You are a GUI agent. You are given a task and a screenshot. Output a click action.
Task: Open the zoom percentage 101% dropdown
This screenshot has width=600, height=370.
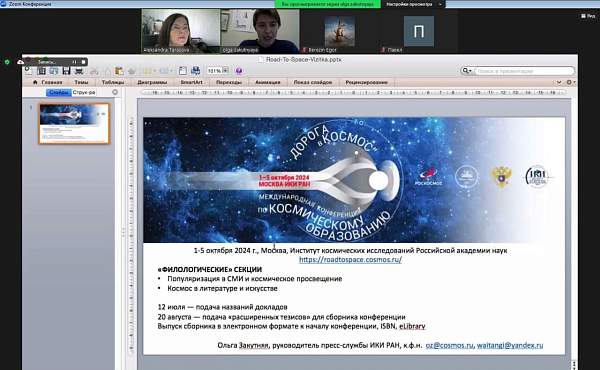point(225,70)
